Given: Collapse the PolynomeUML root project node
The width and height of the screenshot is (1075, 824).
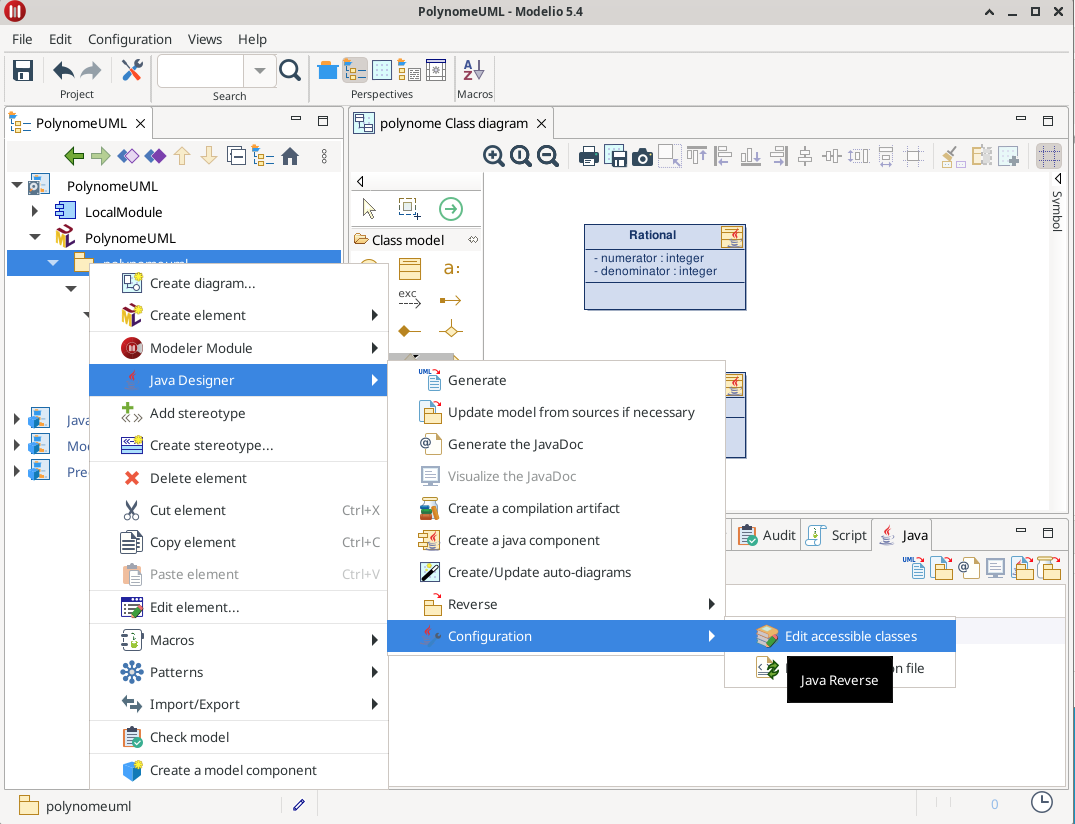Looking at the screenshot, I should coord(17,185).
